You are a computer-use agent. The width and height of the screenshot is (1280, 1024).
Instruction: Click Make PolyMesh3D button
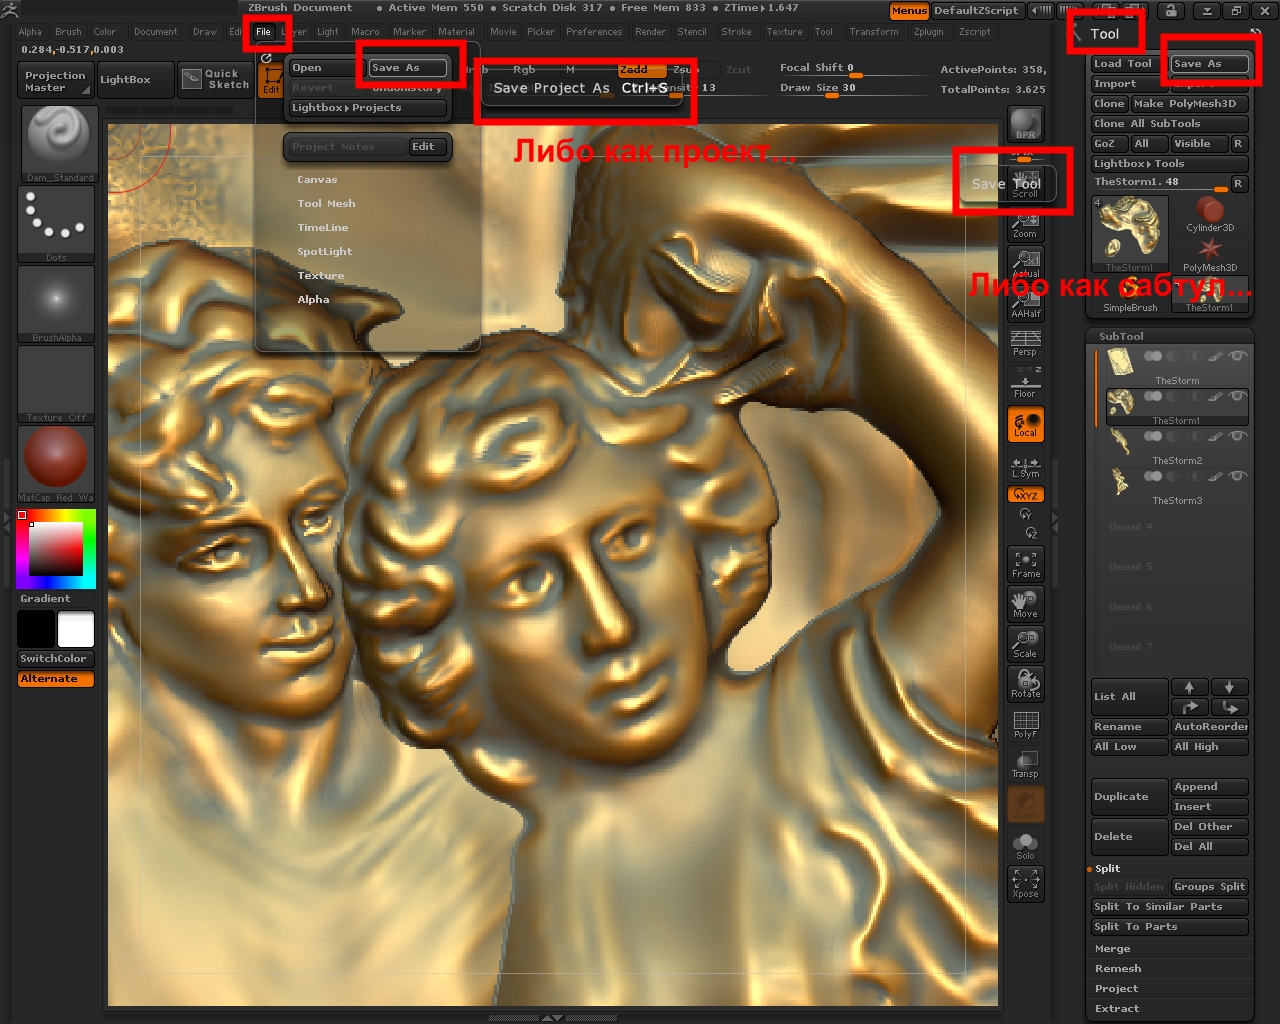(1190, 104)
